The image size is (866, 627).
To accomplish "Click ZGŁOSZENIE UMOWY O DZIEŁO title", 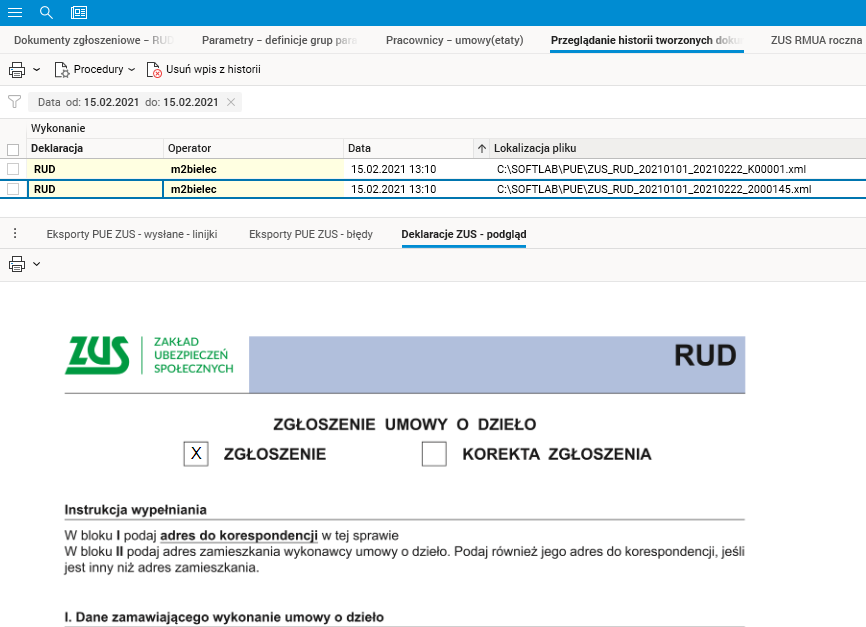I will coord(404,424).
